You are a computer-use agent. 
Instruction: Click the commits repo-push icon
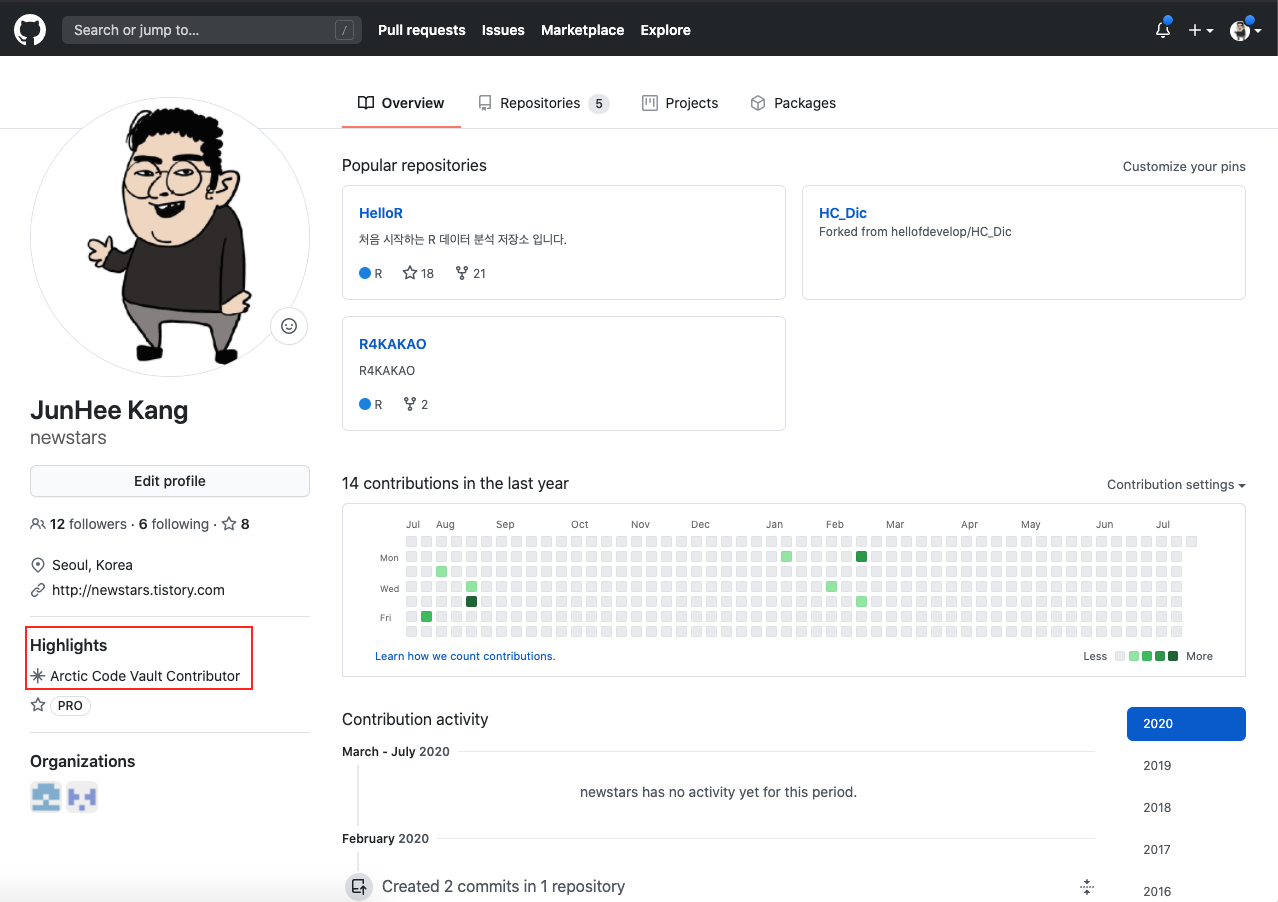coord(358,886)
